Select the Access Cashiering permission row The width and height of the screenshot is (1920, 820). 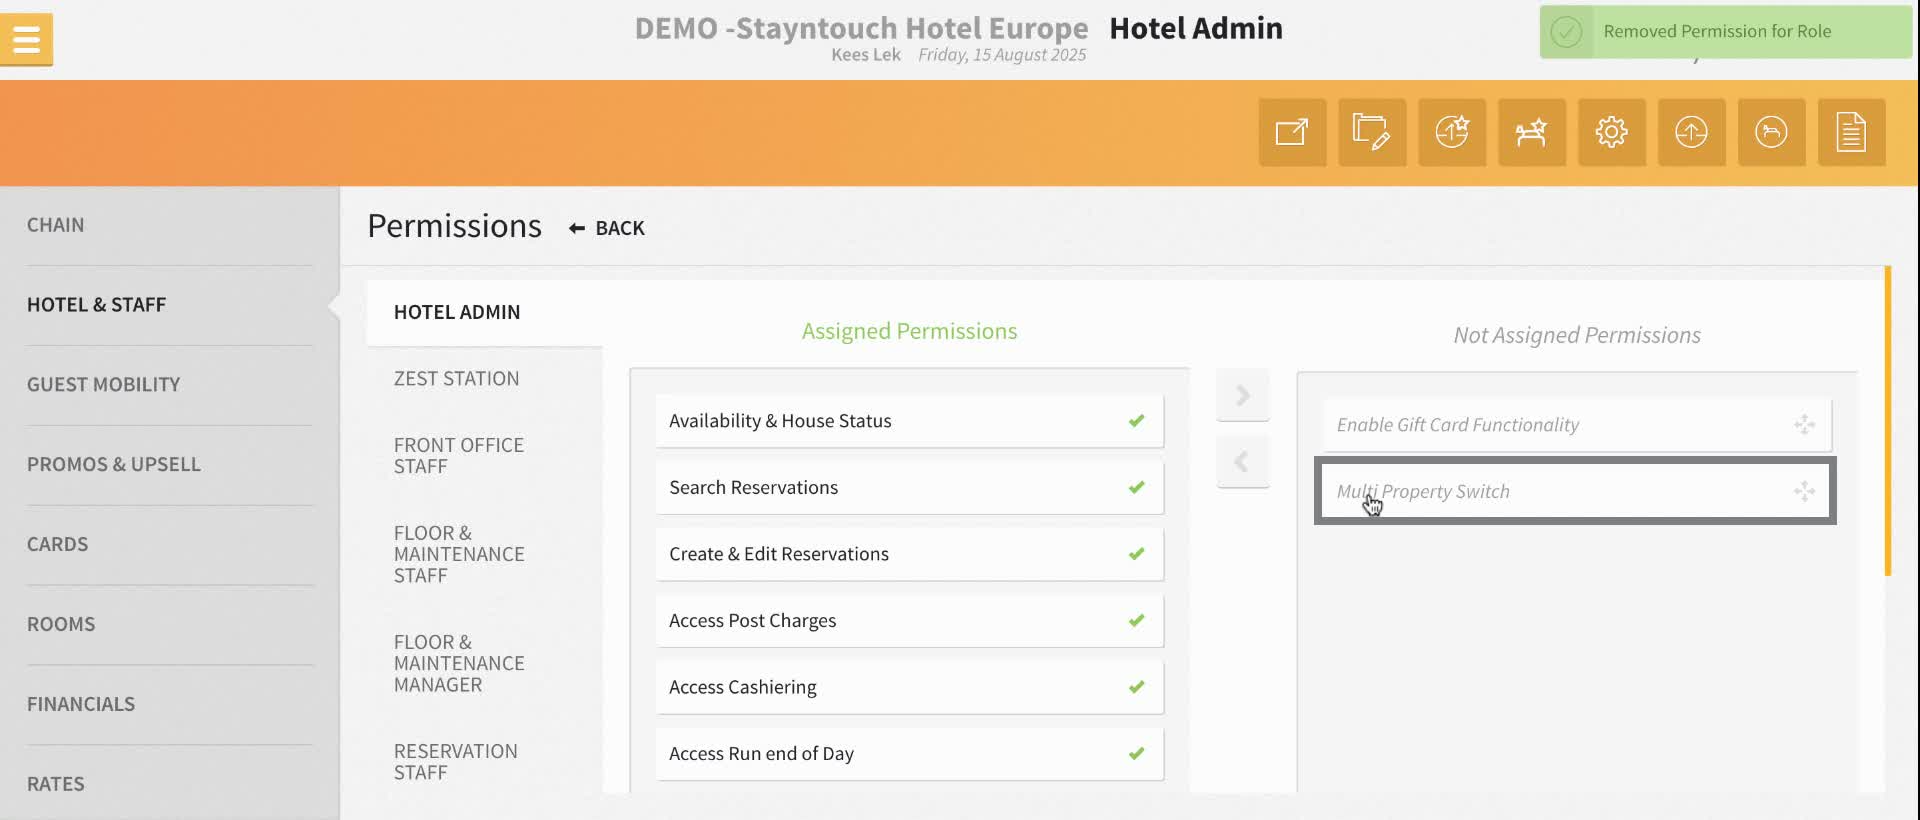point(910,687)
